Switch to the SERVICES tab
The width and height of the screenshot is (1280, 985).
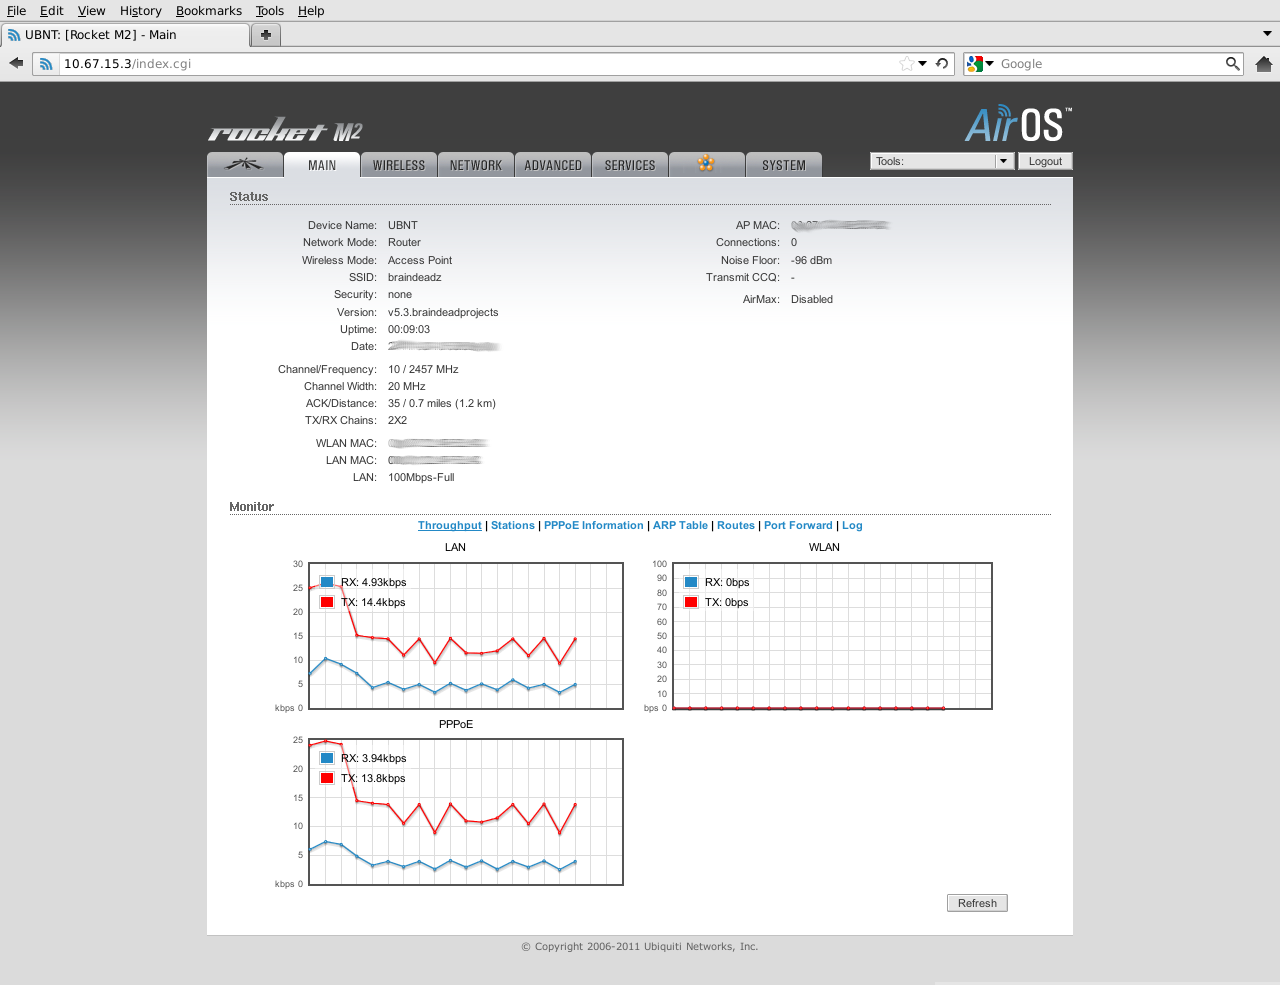[630, 165]
